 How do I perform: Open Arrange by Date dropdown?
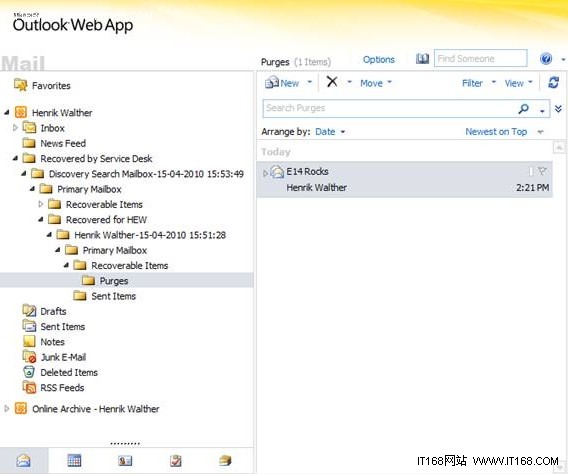click(330, 132)
